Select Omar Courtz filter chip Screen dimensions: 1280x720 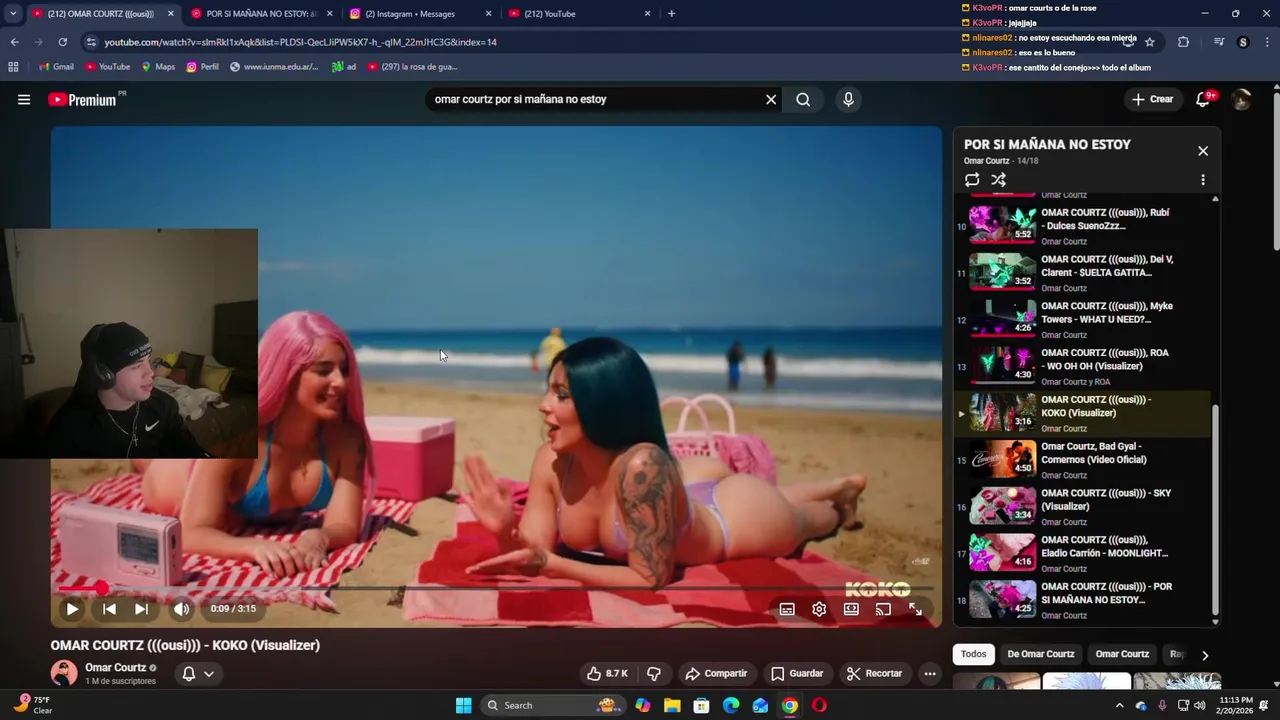tap(1122, 654)
